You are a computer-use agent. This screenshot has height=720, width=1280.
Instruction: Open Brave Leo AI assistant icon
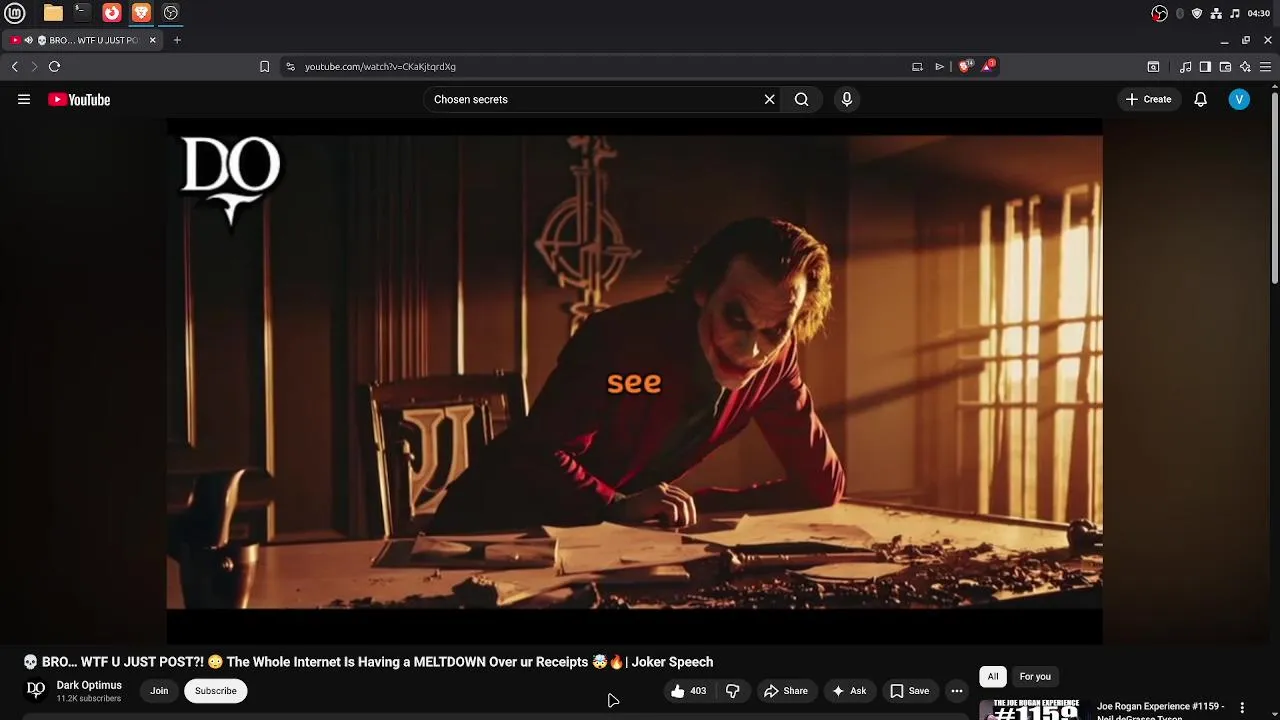1245,66
